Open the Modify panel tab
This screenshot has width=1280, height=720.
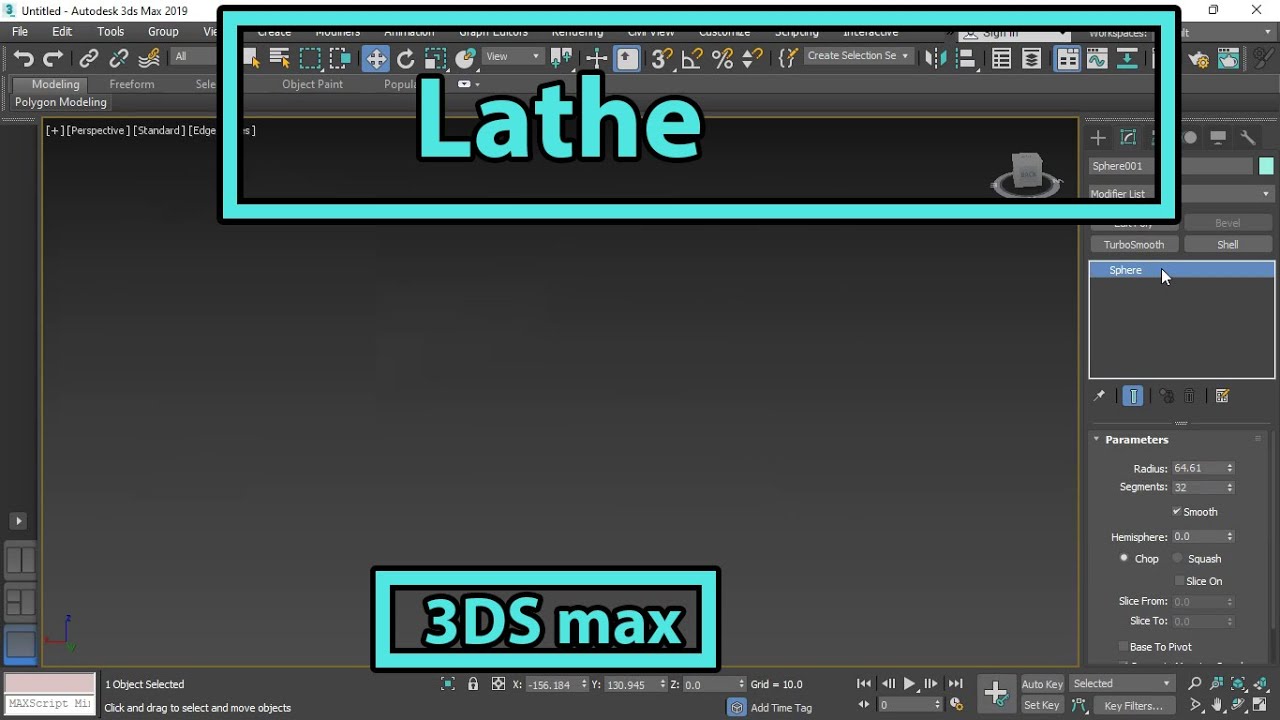[1128, 138]
